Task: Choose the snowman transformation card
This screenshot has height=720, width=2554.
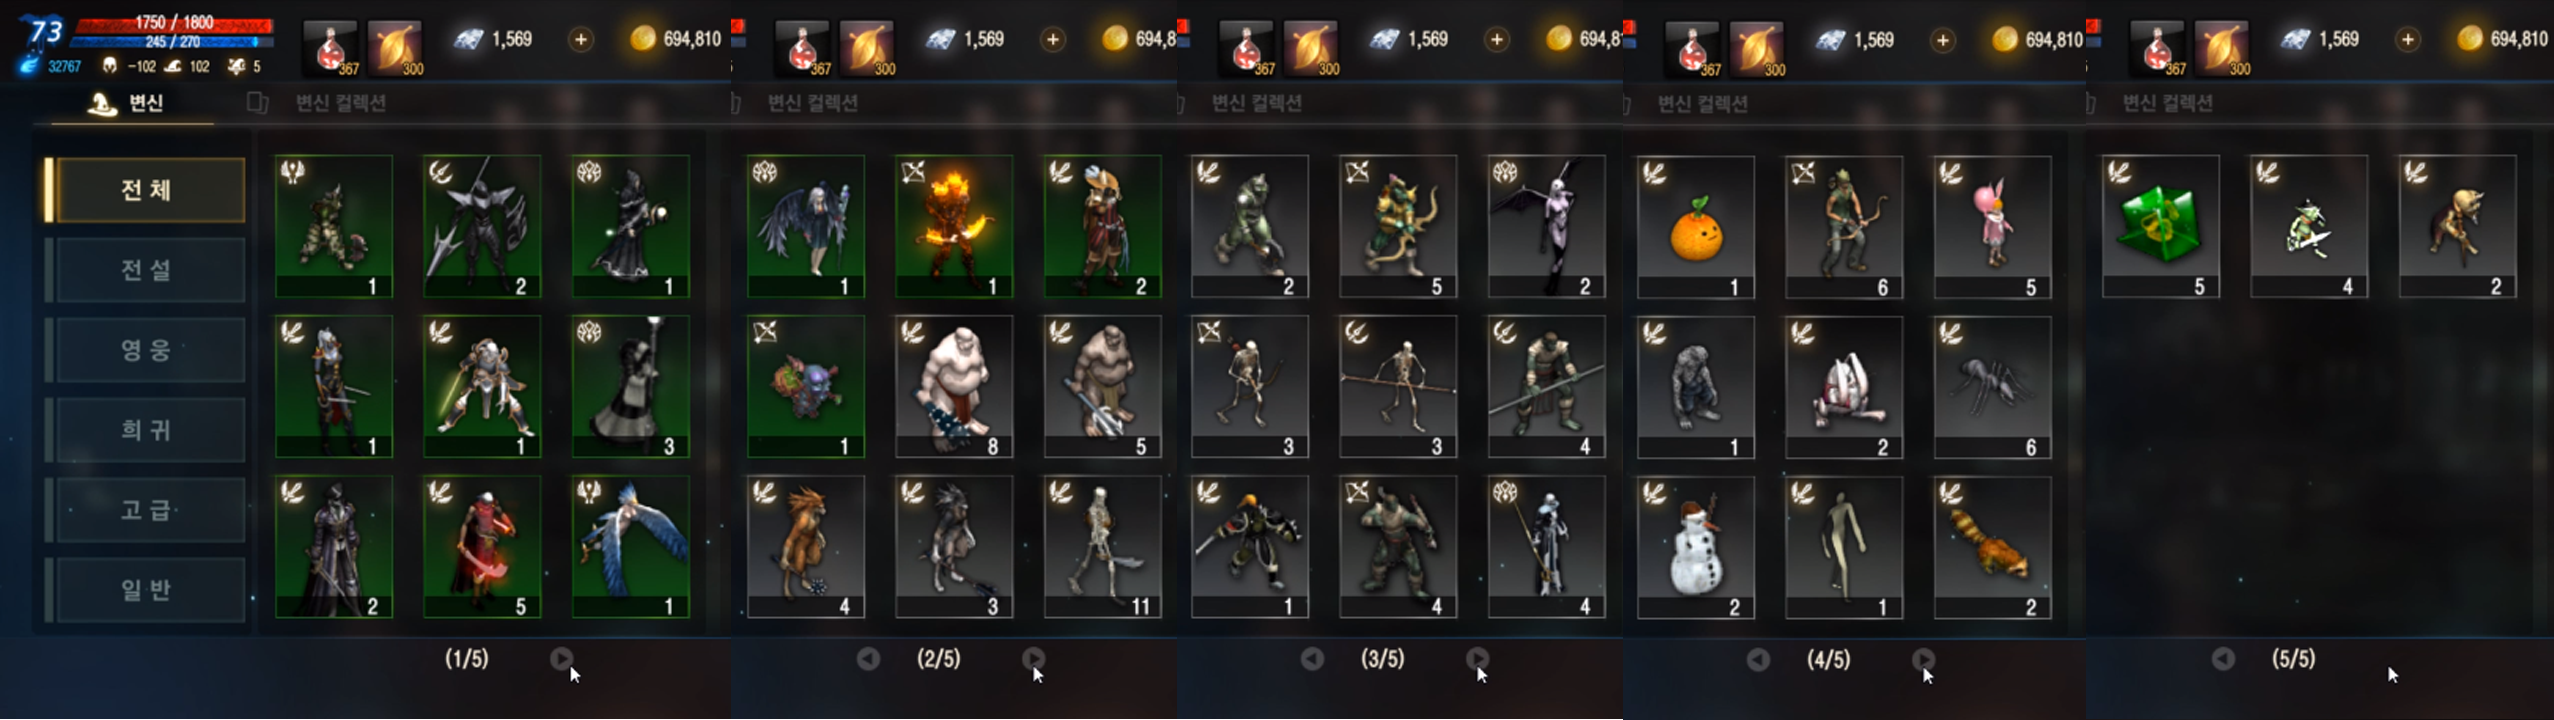Action: 1695,547
